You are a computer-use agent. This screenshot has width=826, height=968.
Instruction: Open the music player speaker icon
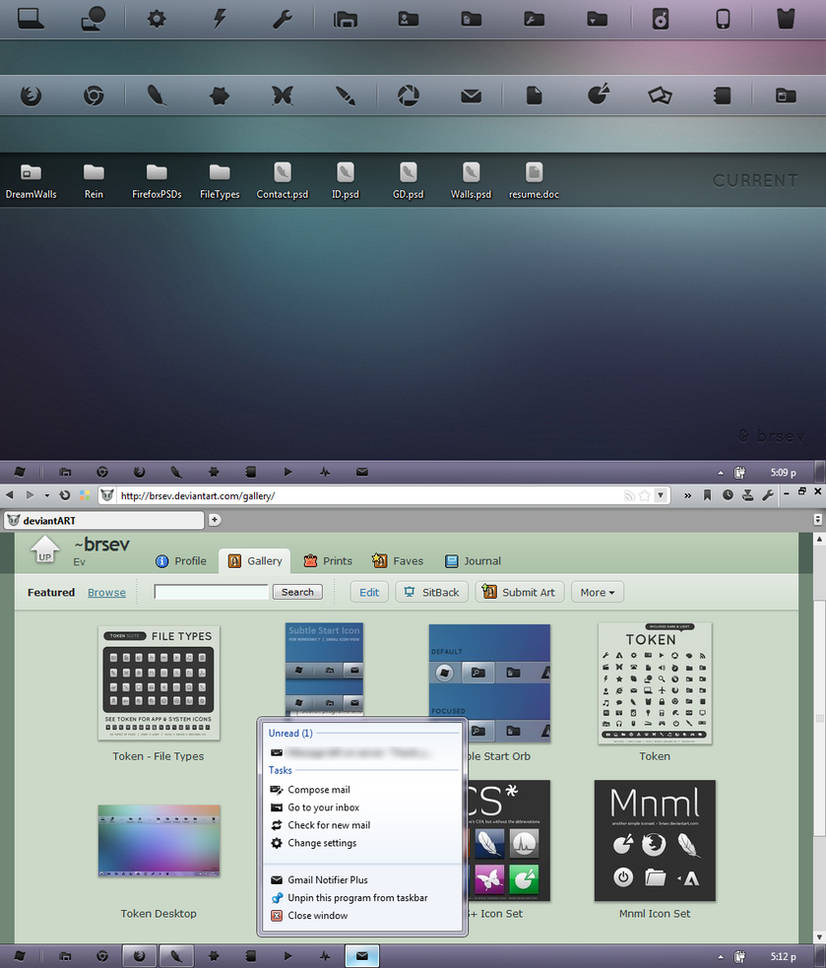click(660, 19)
